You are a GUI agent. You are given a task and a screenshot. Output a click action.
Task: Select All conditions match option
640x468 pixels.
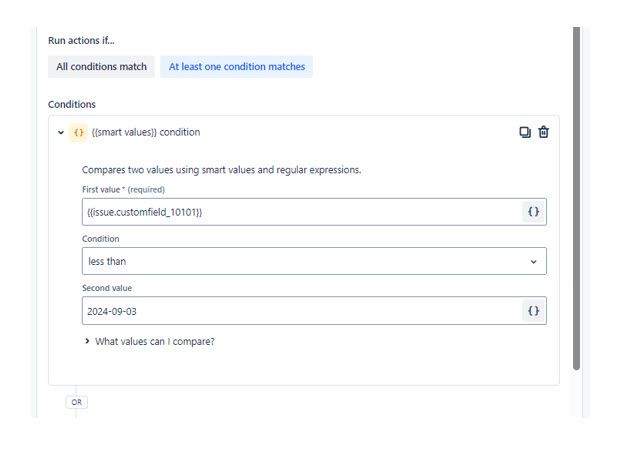pos(101,67)
